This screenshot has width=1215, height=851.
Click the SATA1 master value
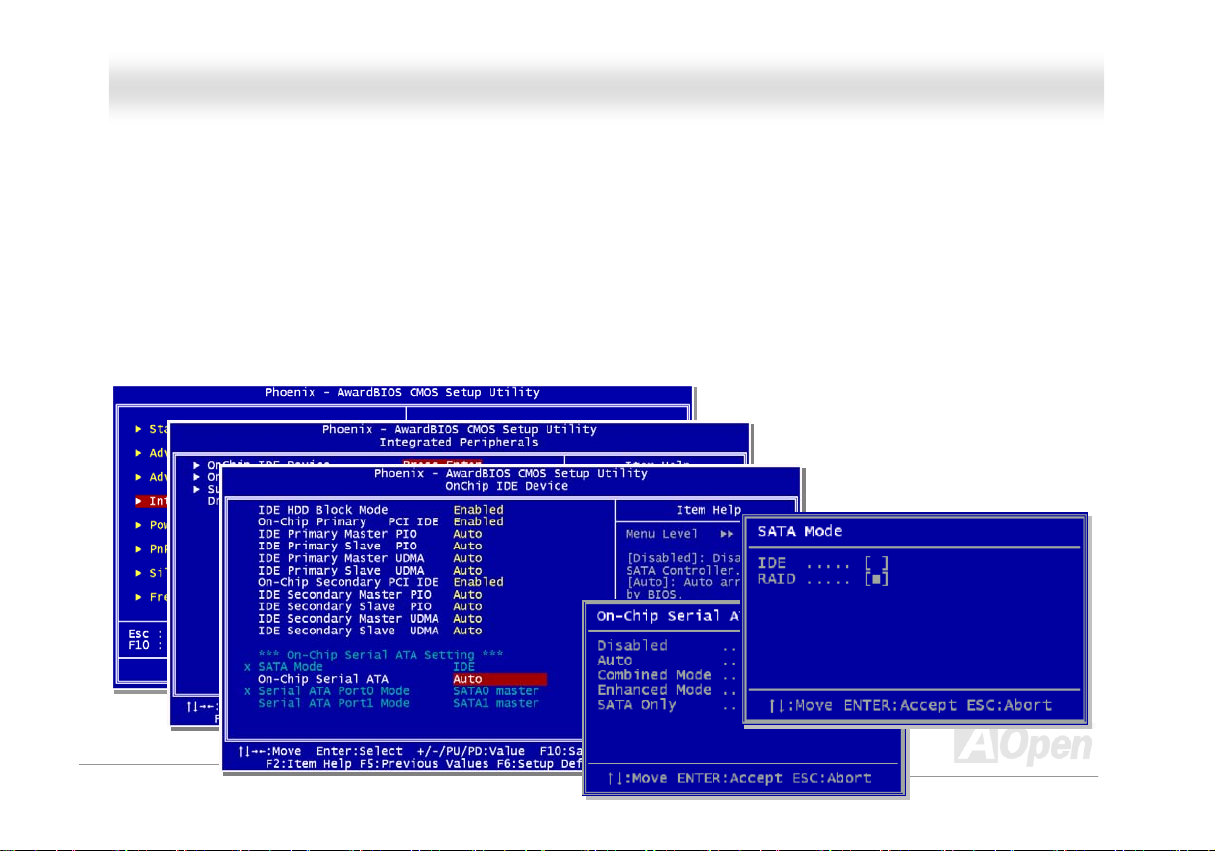(496, 703)
